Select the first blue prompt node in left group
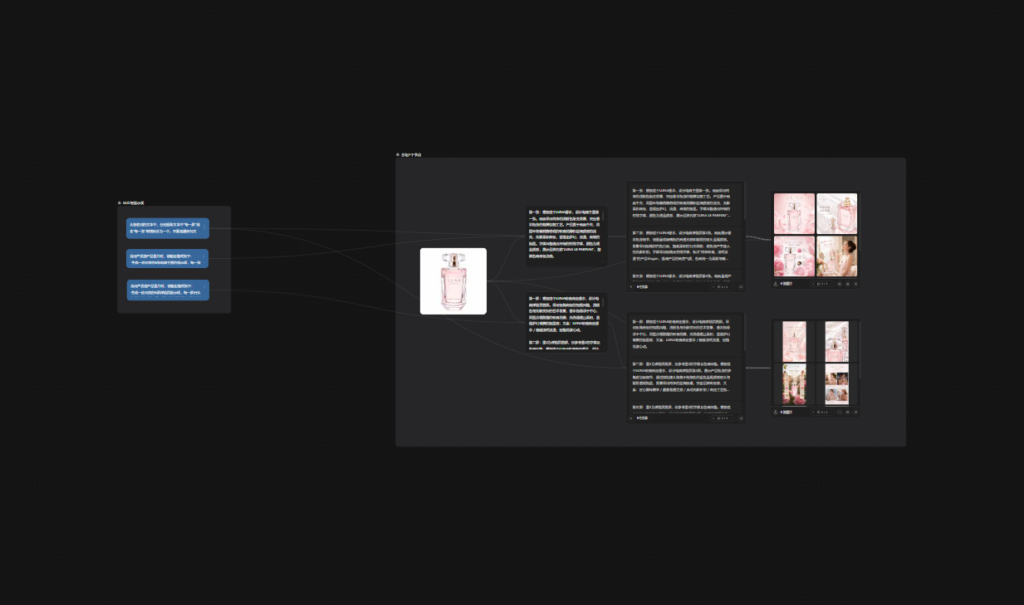The image size is (1024, 605). [x=168, y=228]
